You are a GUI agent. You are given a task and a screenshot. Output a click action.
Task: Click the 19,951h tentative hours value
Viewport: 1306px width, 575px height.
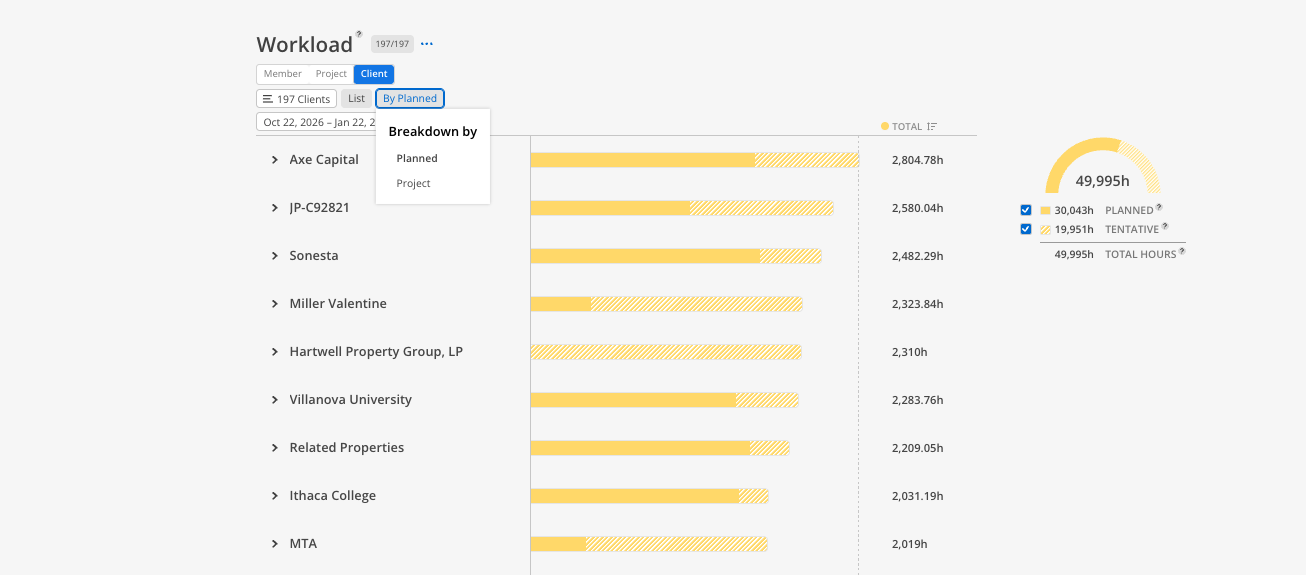[1074, 230]
